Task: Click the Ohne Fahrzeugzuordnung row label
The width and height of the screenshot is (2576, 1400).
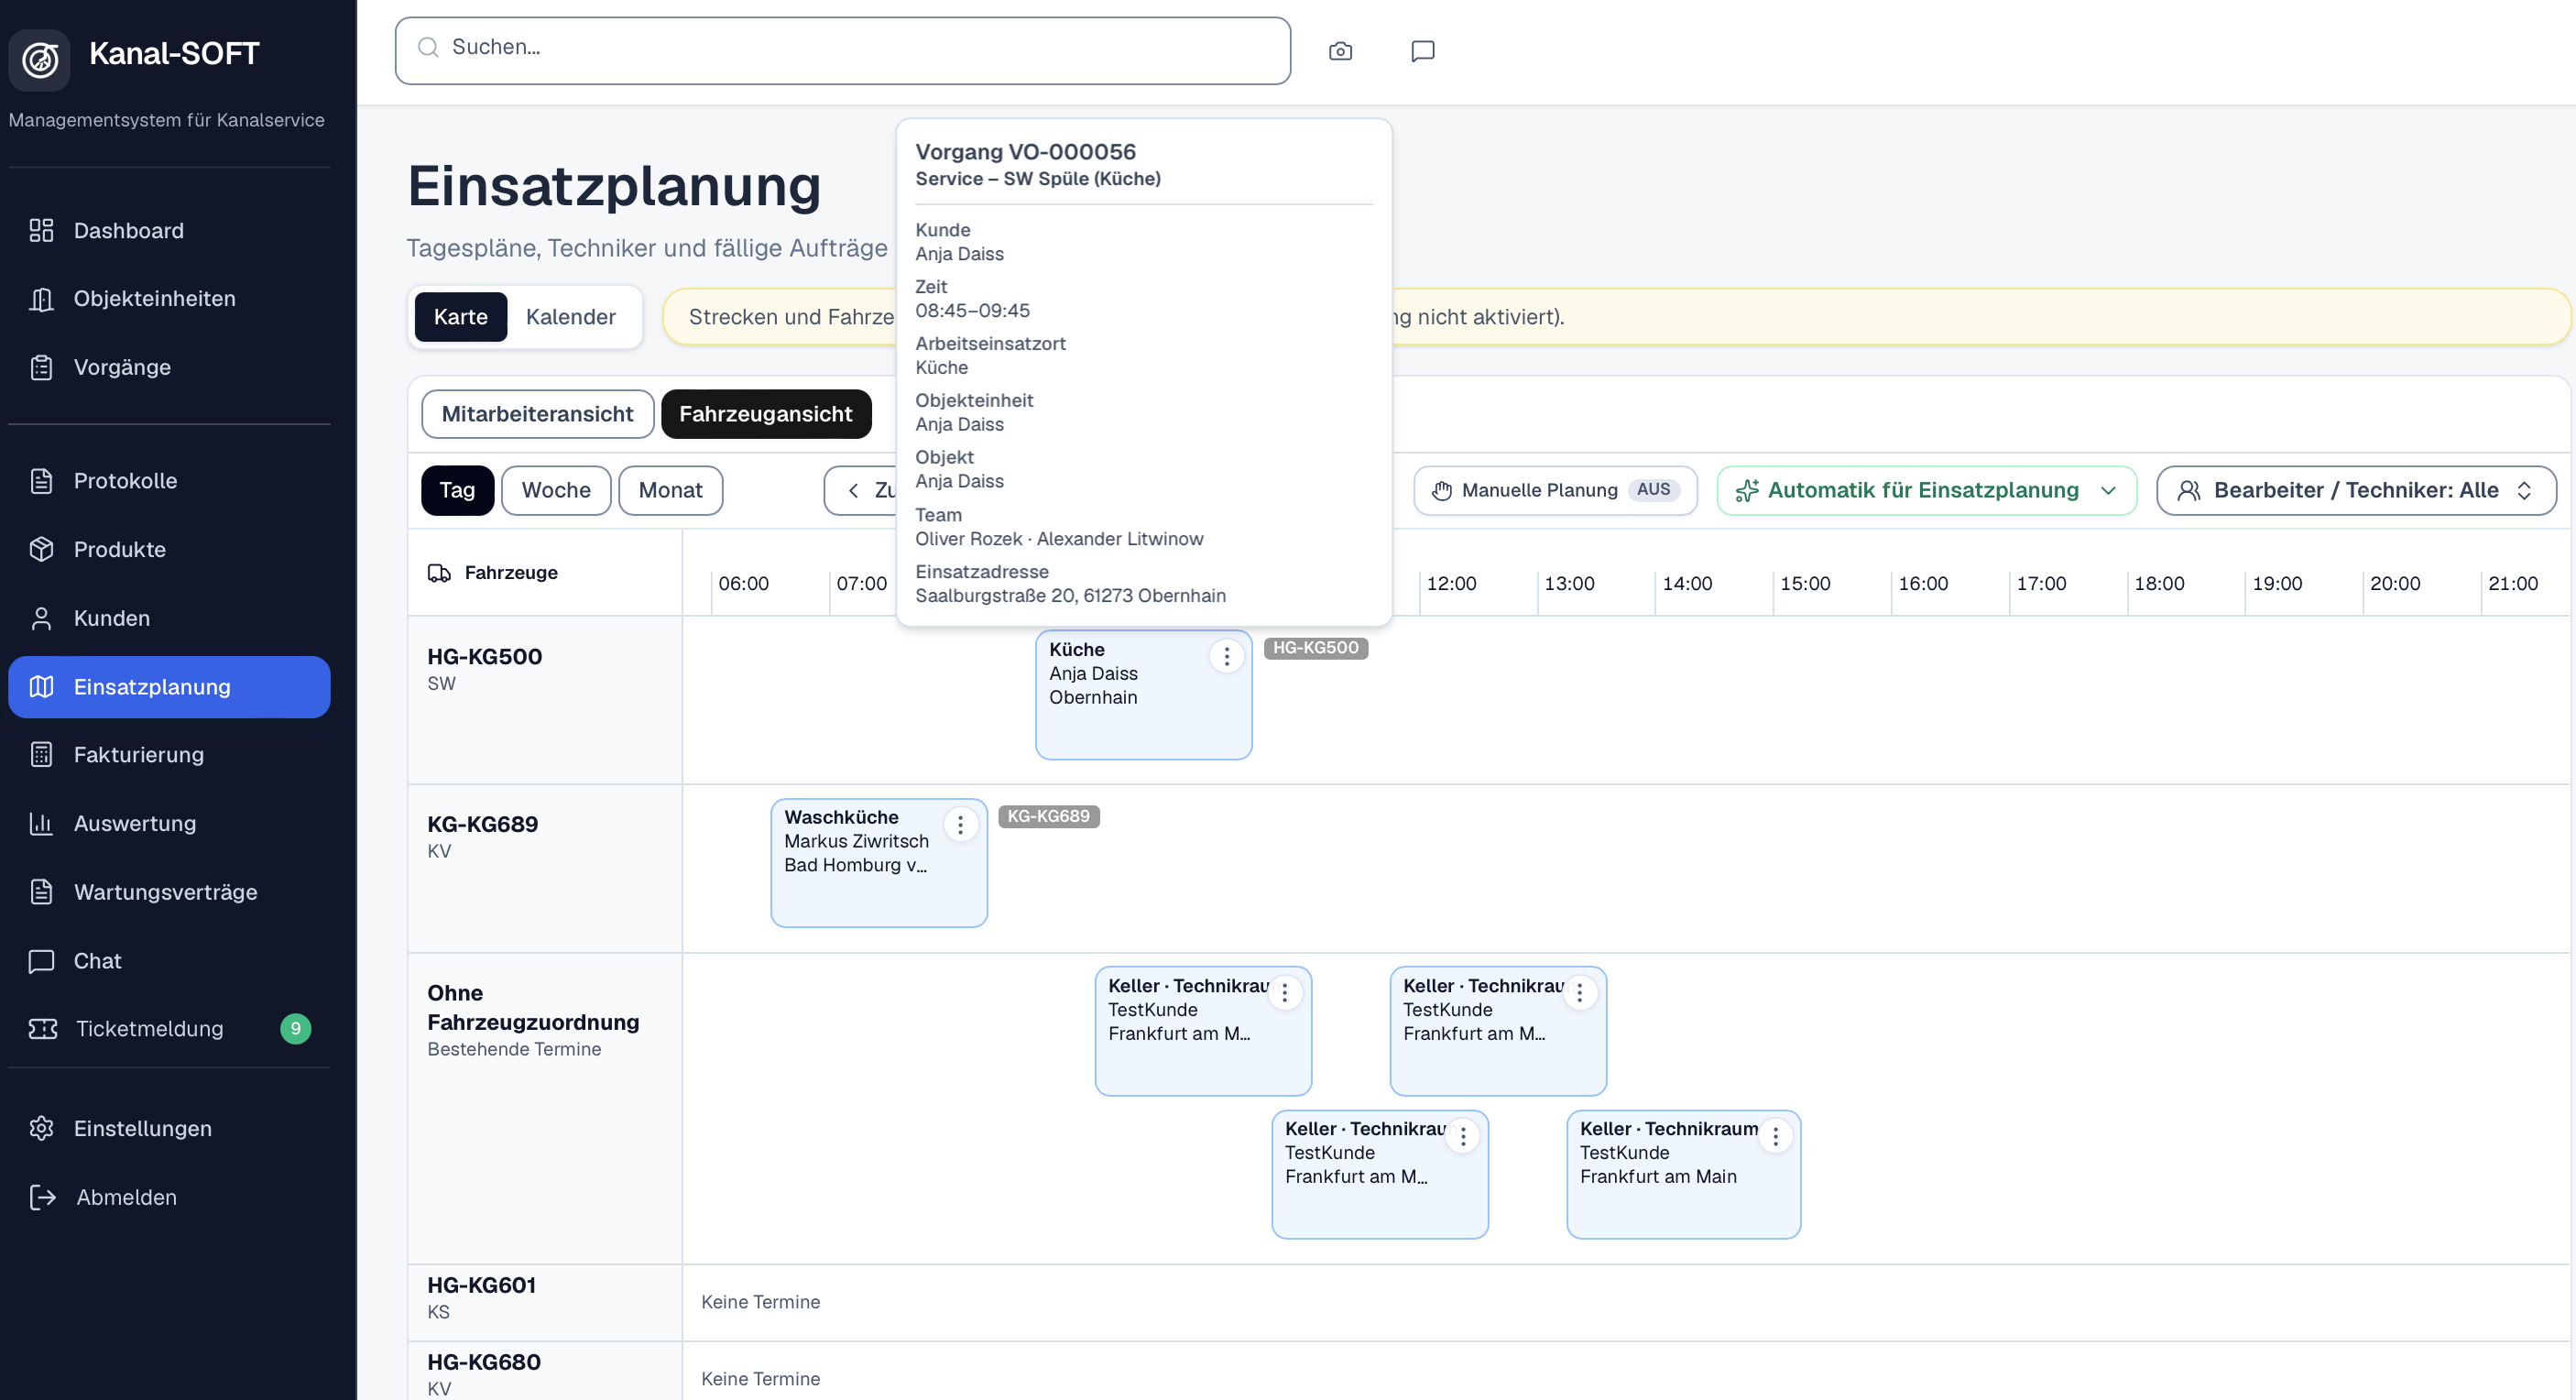Action: 532,1008
